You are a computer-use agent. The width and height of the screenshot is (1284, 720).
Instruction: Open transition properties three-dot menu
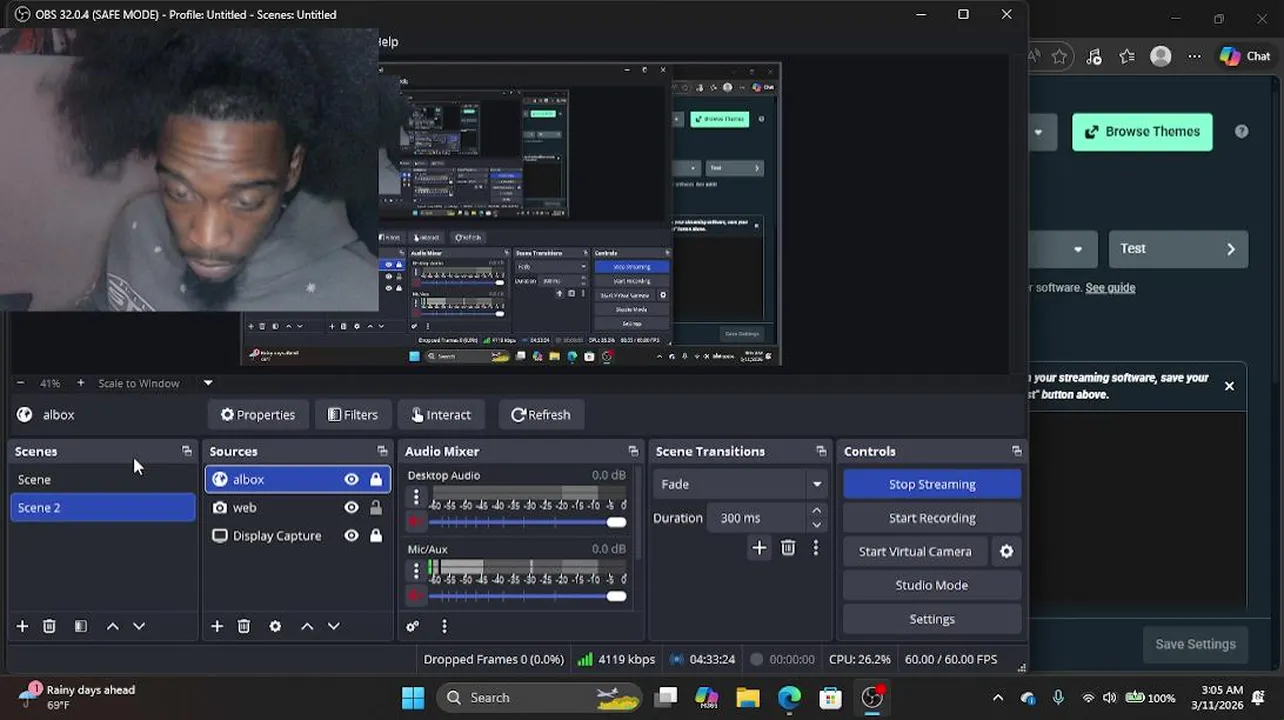816,547
